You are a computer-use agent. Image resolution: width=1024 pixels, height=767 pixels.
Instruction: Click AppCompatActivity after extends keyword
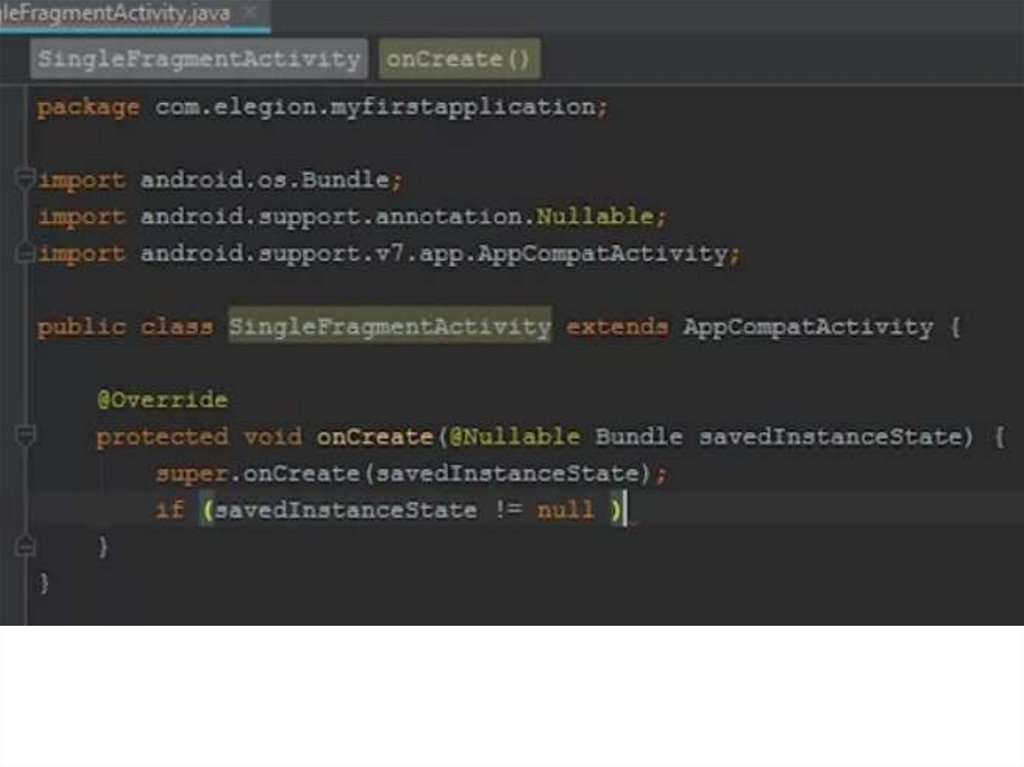(807, 327)
